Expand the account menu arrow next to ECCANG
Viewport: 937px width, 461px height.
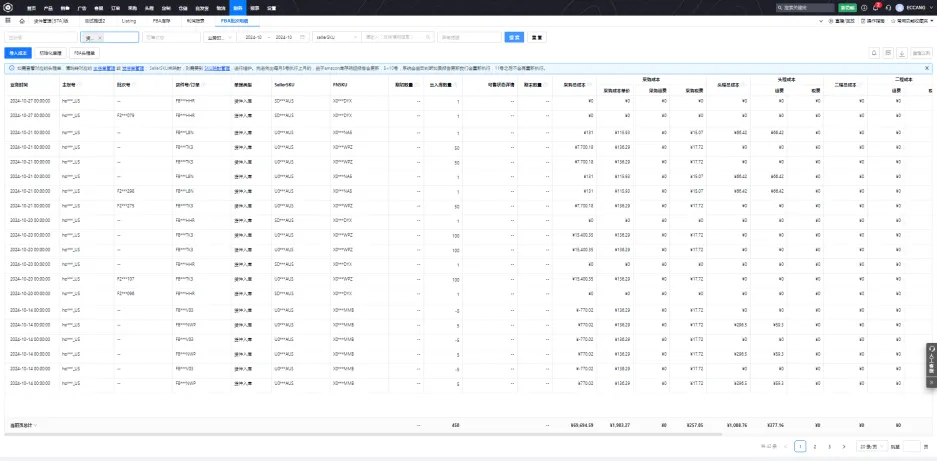click(932, 8)
